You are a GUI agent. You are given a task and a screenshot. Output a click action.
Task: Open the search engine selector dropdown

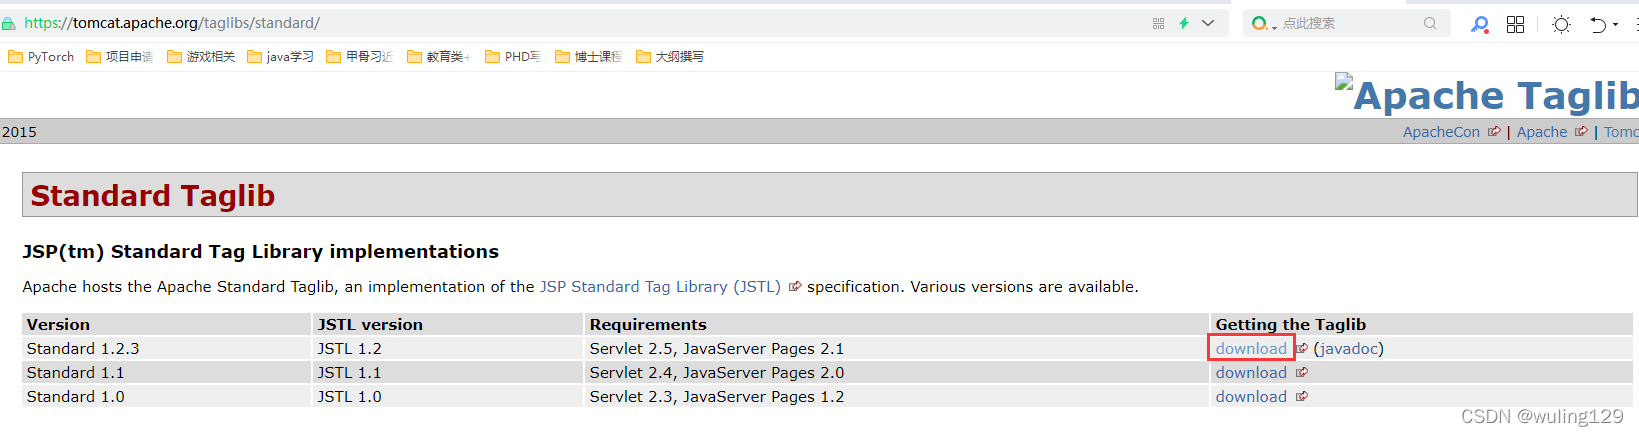(x=1263, y=23)
